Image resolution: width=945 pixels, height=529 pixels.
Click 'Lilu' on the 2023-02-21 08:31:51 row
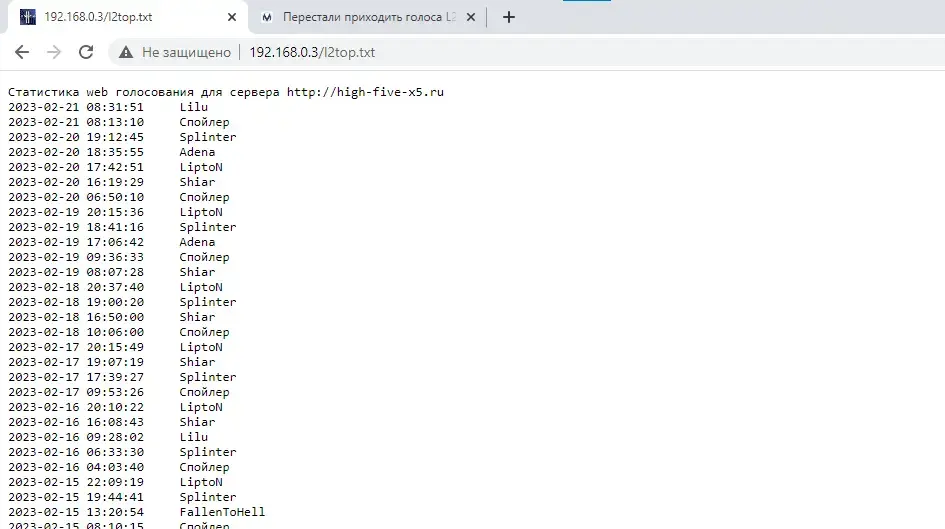(193, 107)
